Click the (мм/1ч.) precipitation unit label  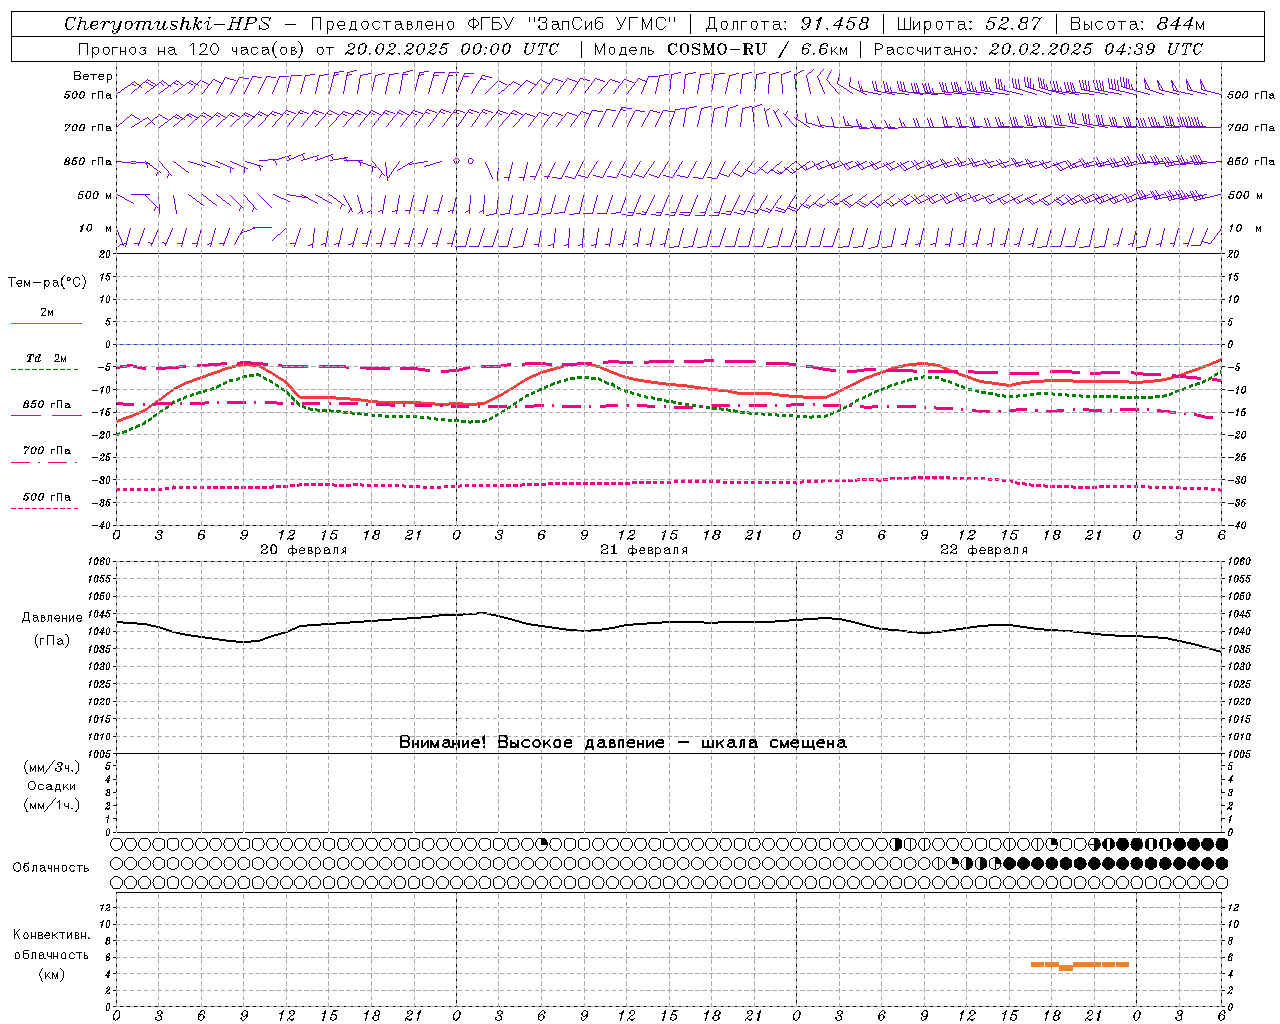point(52,805)
